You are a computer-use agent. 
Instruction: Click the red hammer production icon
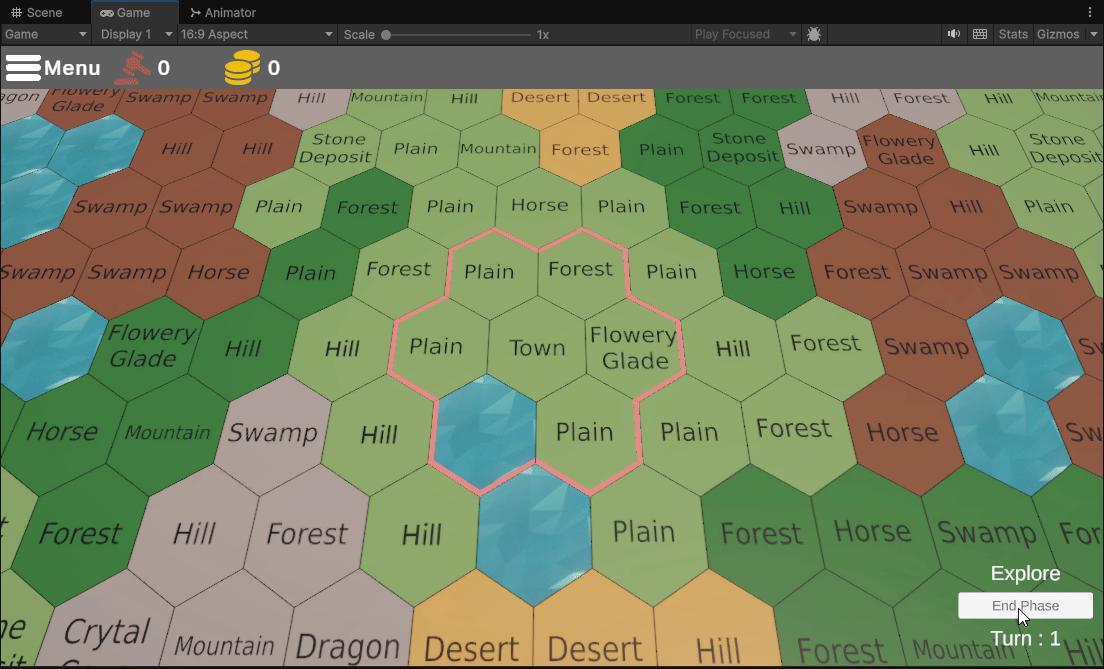click(x=133, y=68)
